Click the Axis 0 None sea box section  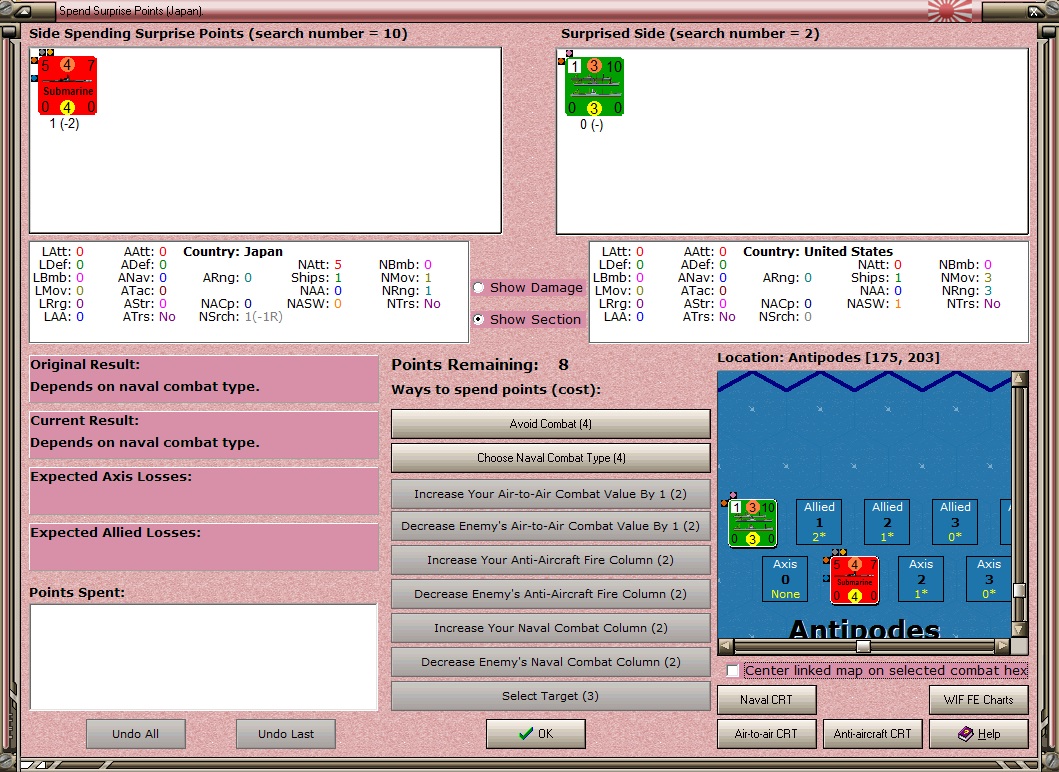point(785,579)
